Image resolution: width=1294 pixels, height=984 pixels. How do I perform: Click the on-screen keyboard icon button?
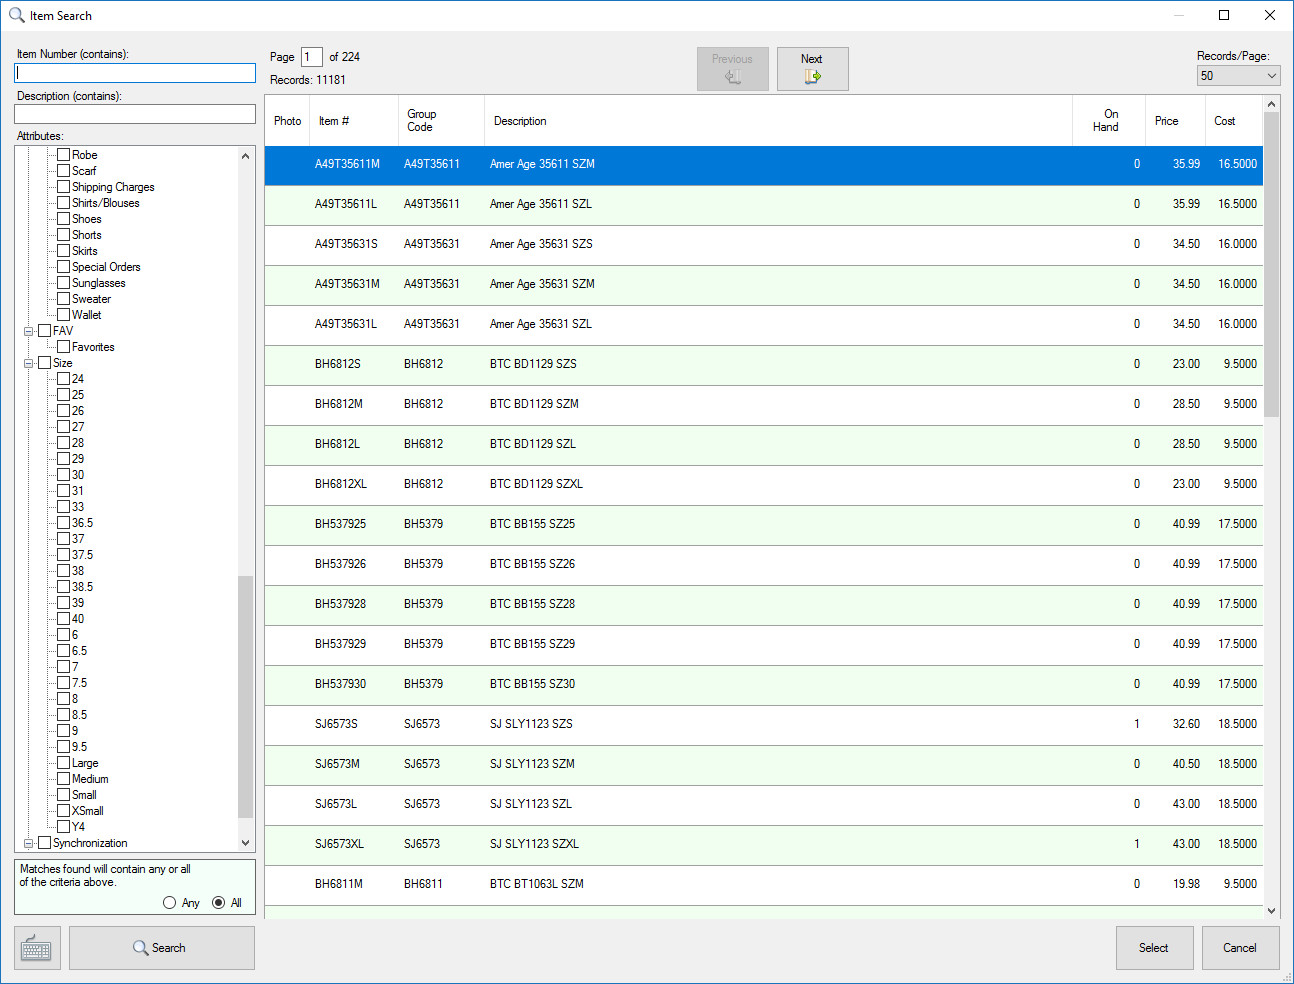click(37, 948)
